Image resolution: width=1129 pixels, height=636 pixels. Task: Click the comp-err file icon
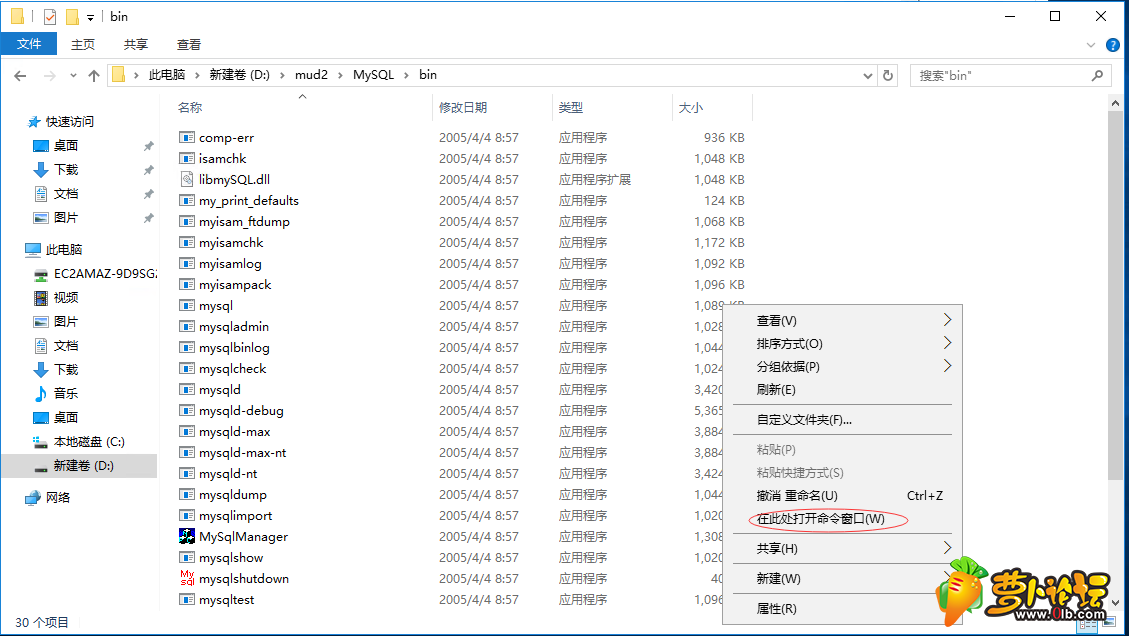tap(186, 138)
